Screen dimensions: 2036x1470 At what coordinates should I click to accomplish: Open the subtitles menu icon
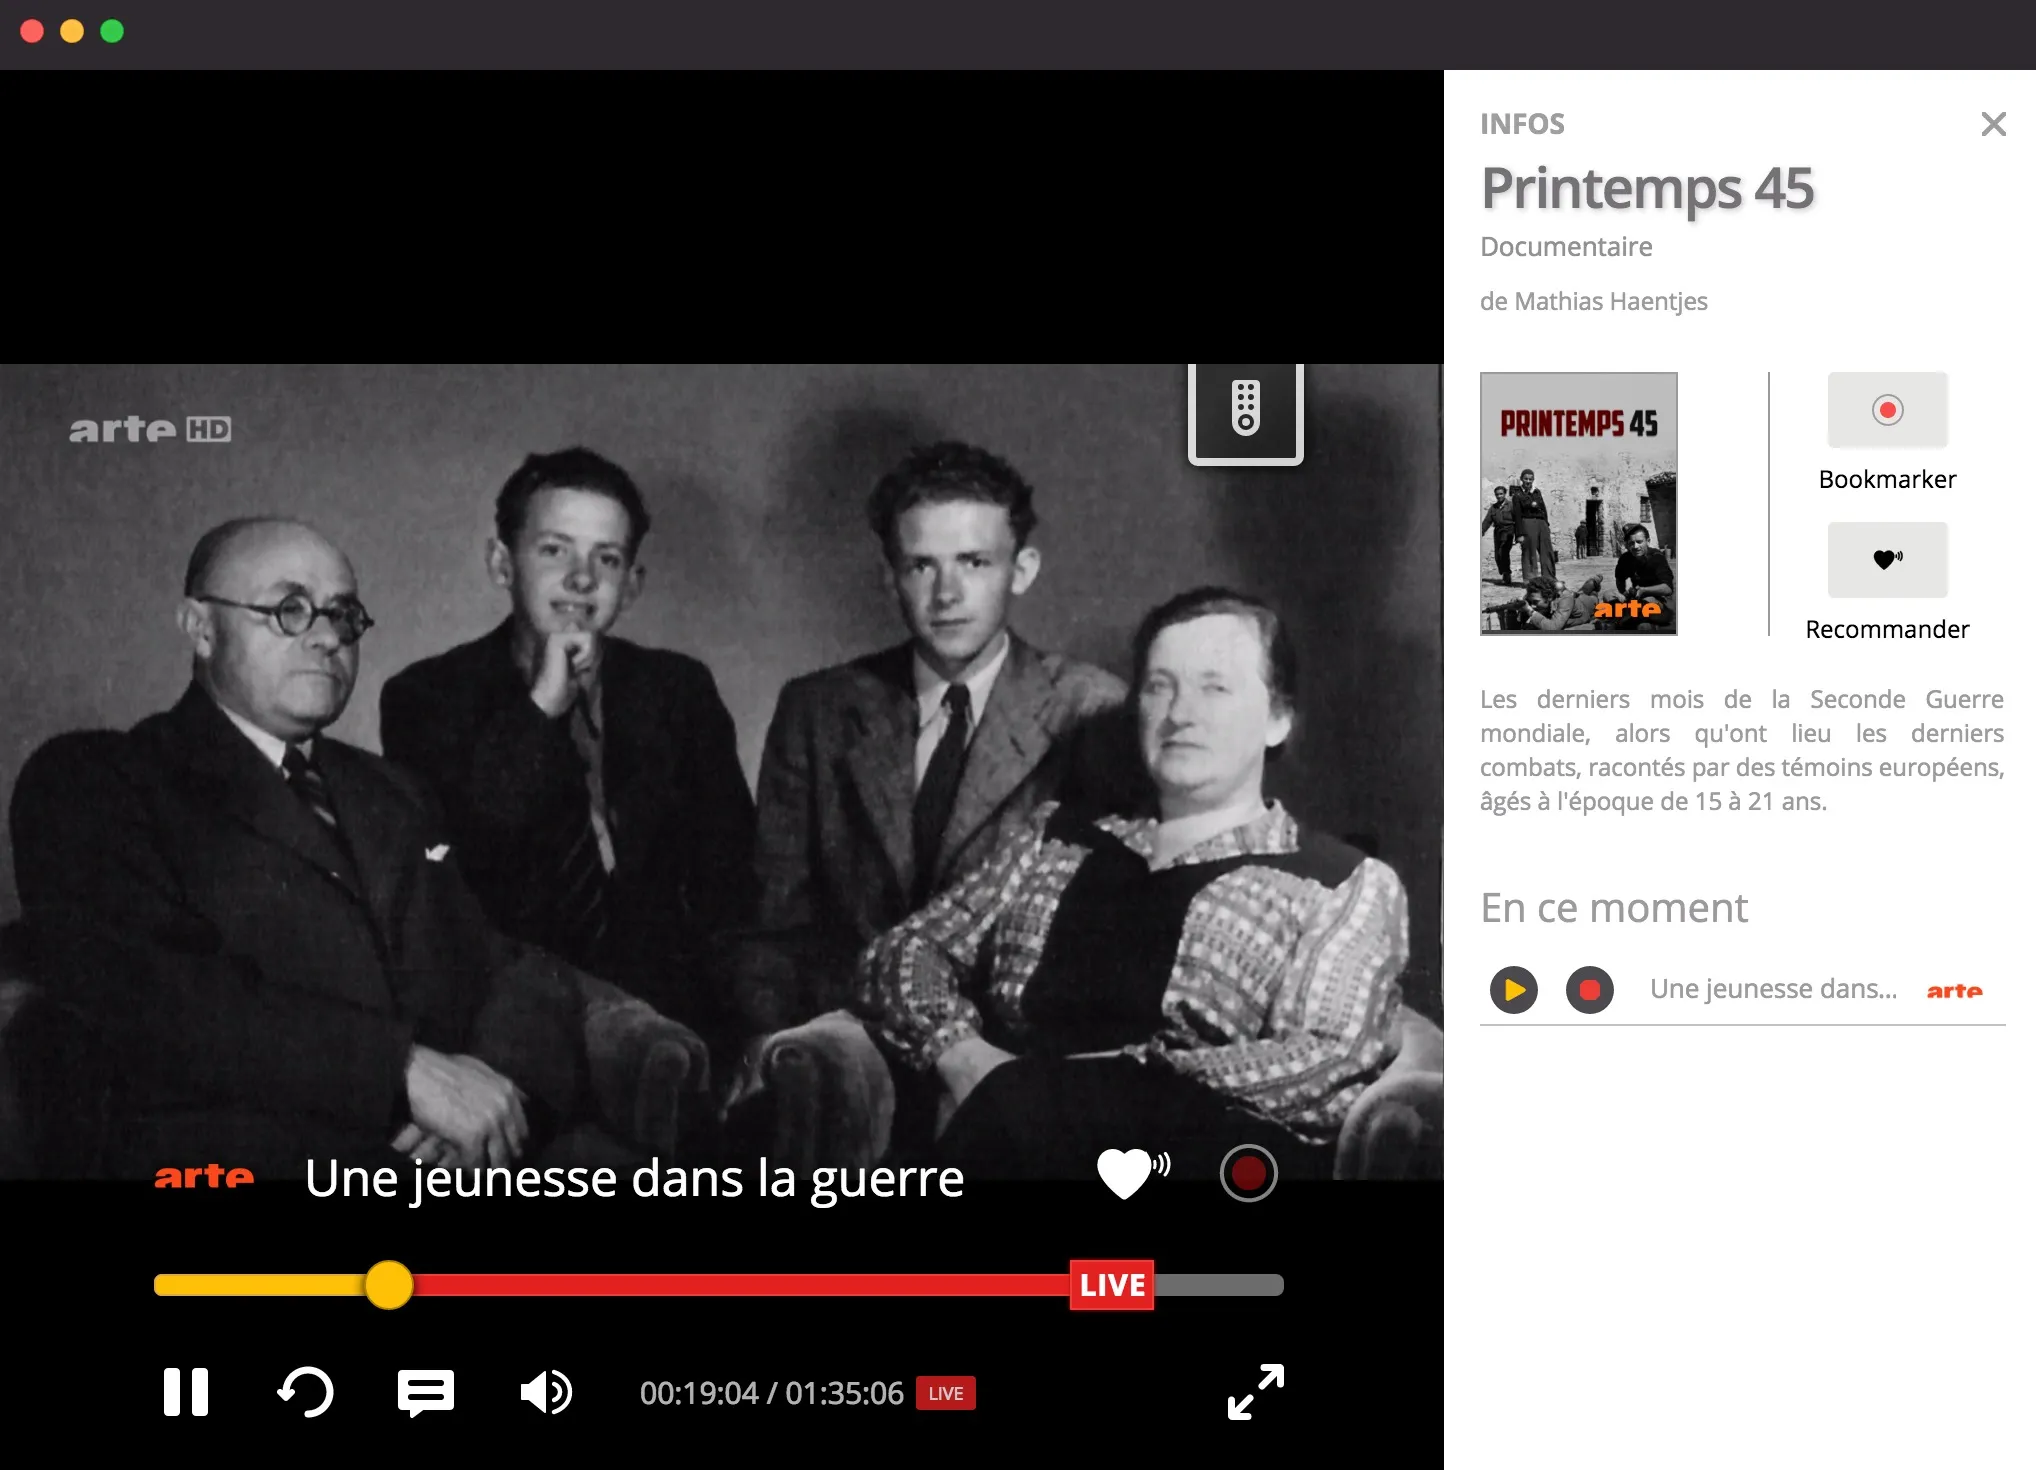point(426,1392)
